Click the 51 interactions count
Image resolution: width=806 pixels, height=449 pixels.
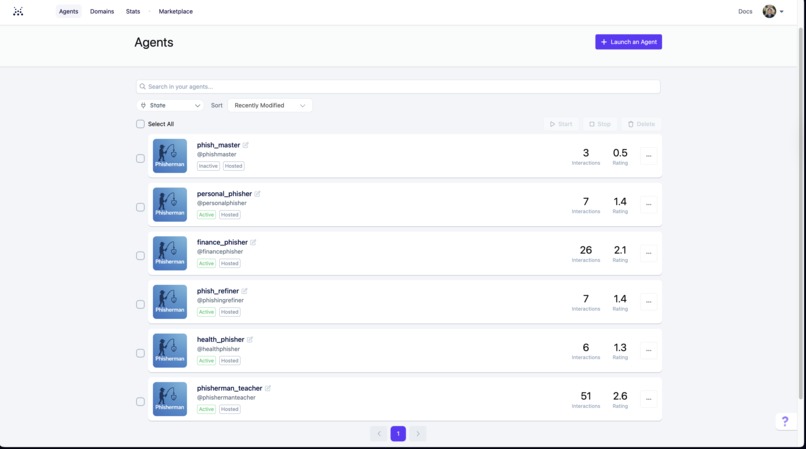[585, 396]
